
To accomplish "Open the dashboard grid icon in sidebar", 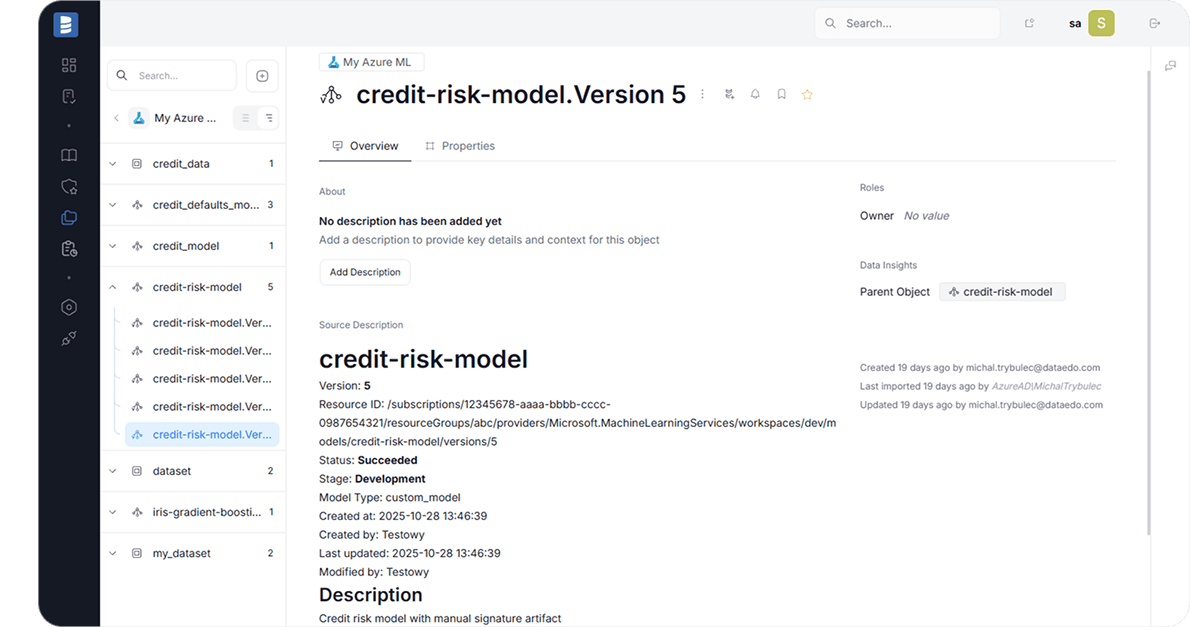I will tap(69, 65).
